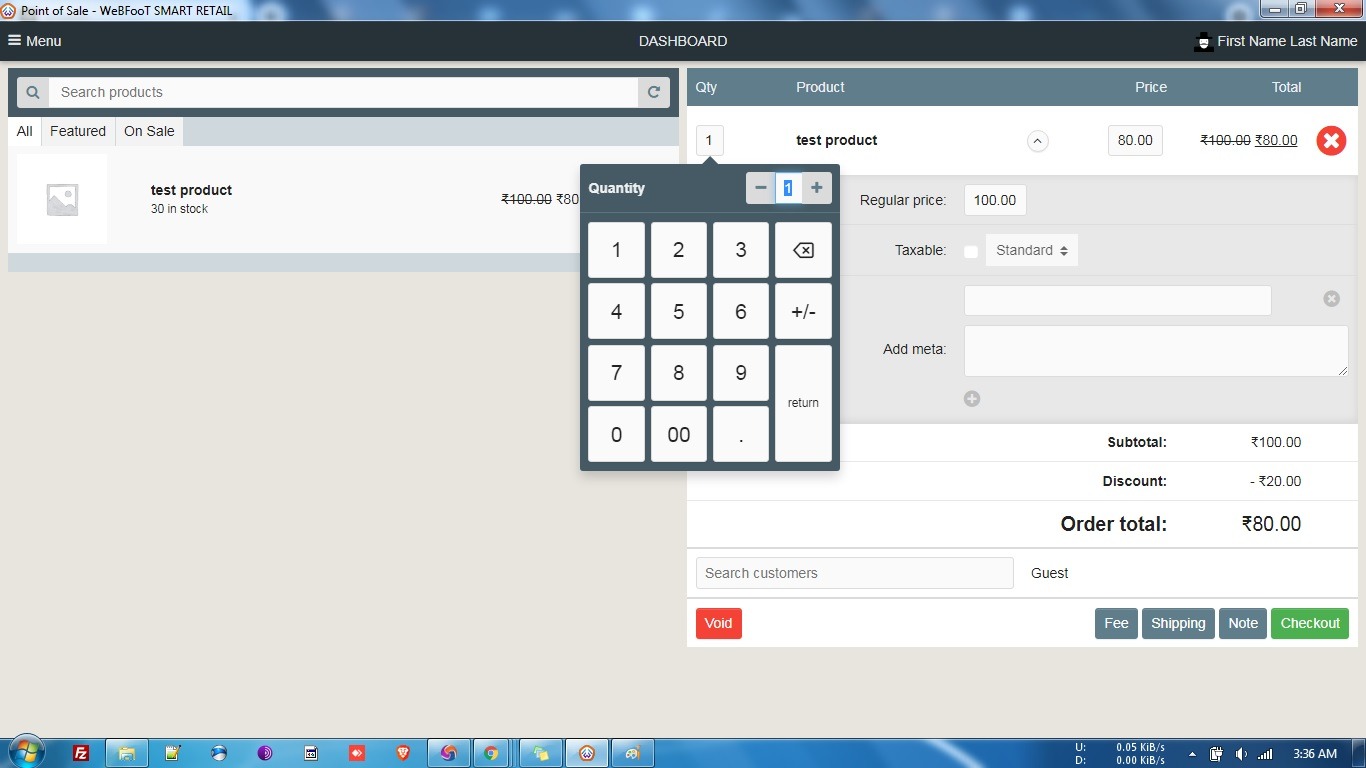This screenshot has height=768, width=1366.
Task: Switch to the Featured tab
Action: [x=78, y=131]
